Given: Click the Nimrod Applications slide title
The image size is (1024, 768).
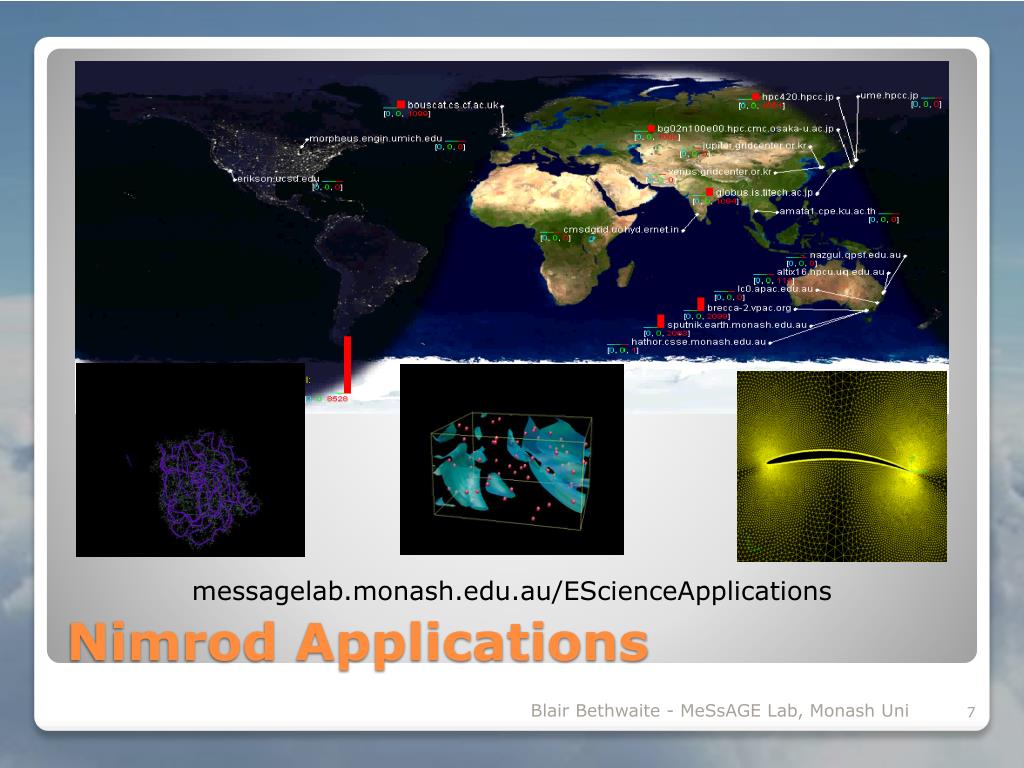Looking at the screenshot, I should click(x=359, y=643).
